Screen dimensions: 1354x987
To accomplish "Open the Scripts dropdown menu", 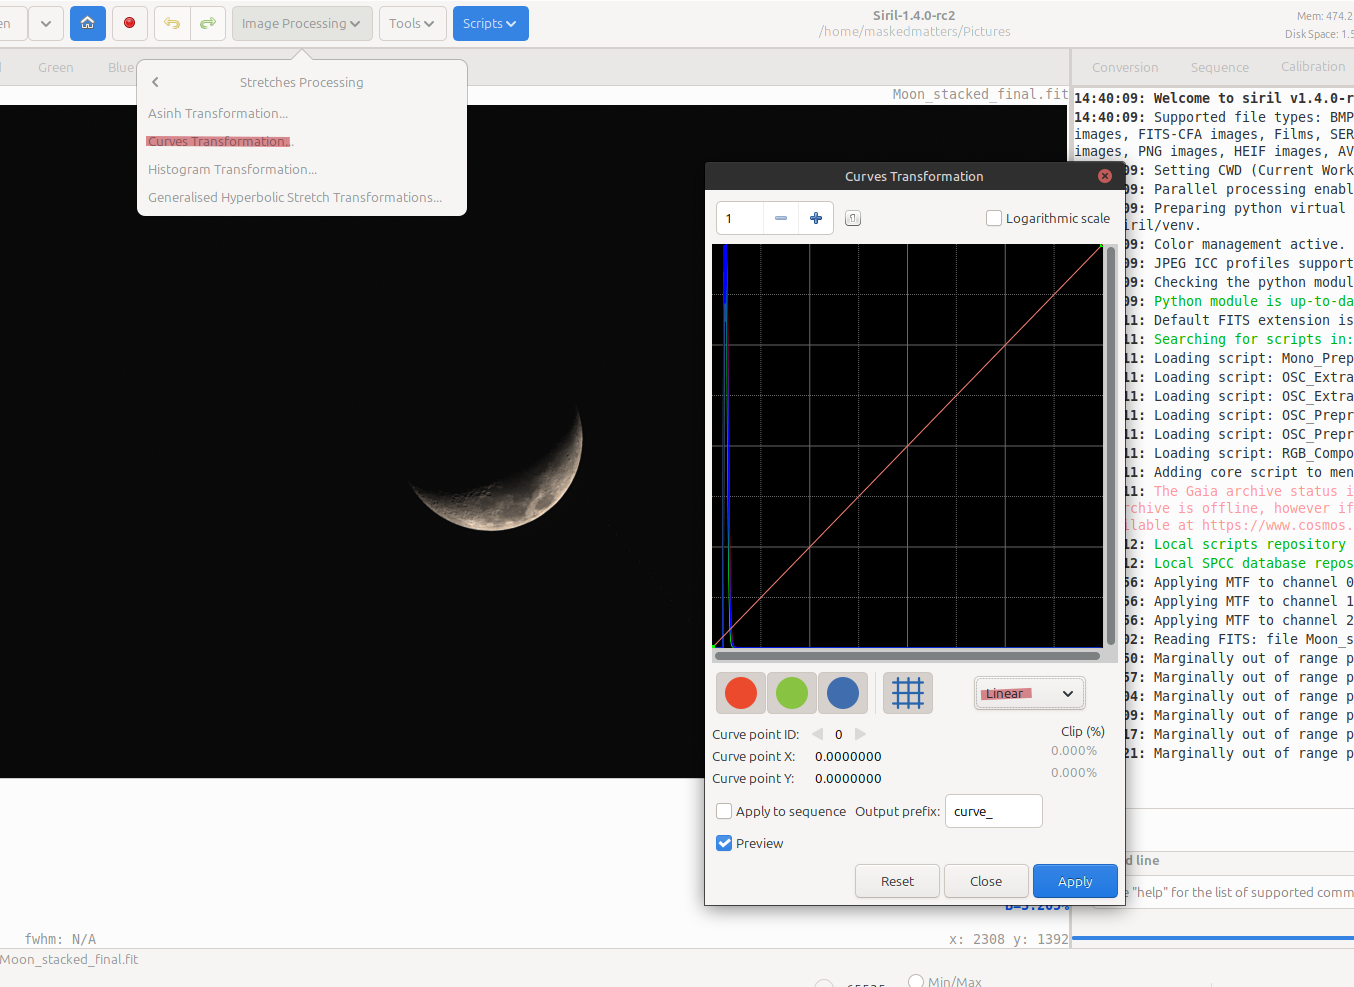I will 490,23.
